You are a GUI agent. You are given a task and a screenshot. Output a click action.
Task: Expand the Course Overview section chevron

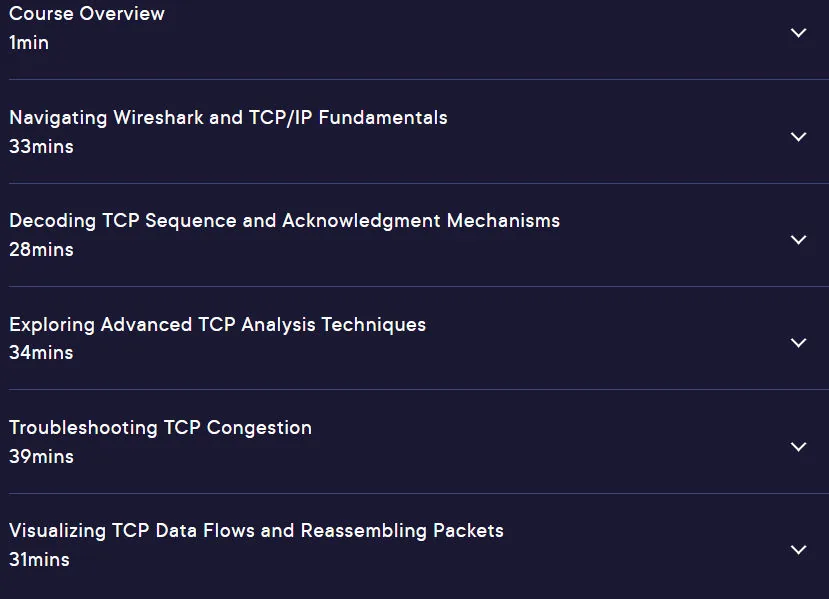798,33
